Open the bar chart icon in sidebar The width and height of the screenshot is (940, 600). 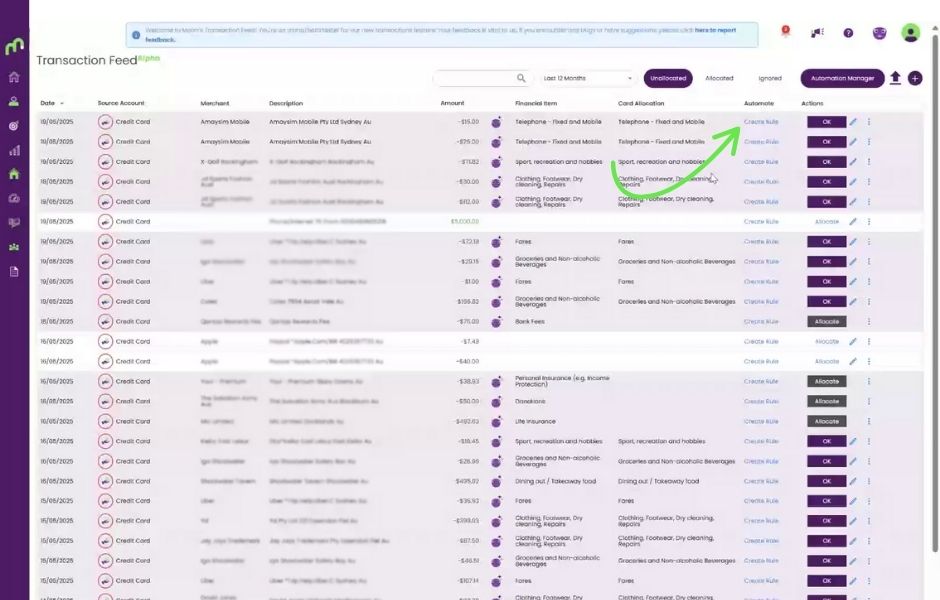pos(14,150)
